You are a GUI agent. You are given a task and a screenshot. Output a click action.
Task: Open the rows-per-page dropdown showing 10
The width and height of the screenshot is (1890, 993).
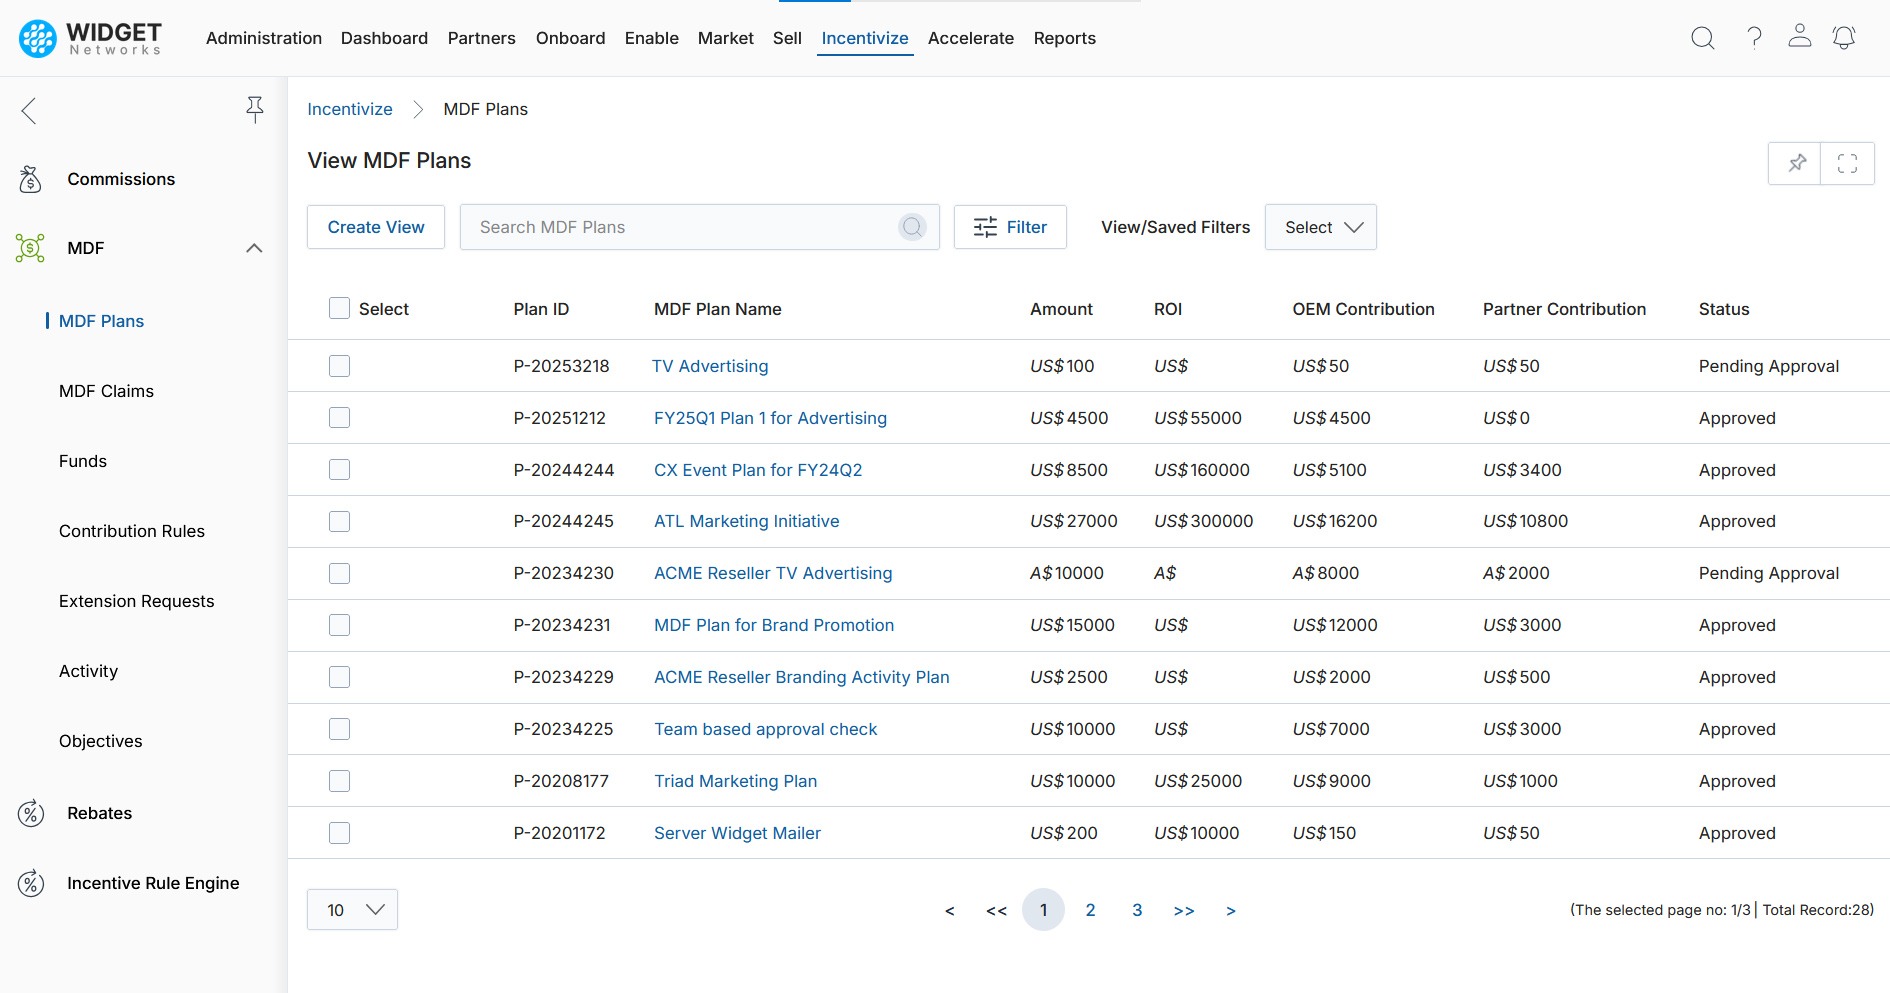pyautogui.click(x=352, y=910)
